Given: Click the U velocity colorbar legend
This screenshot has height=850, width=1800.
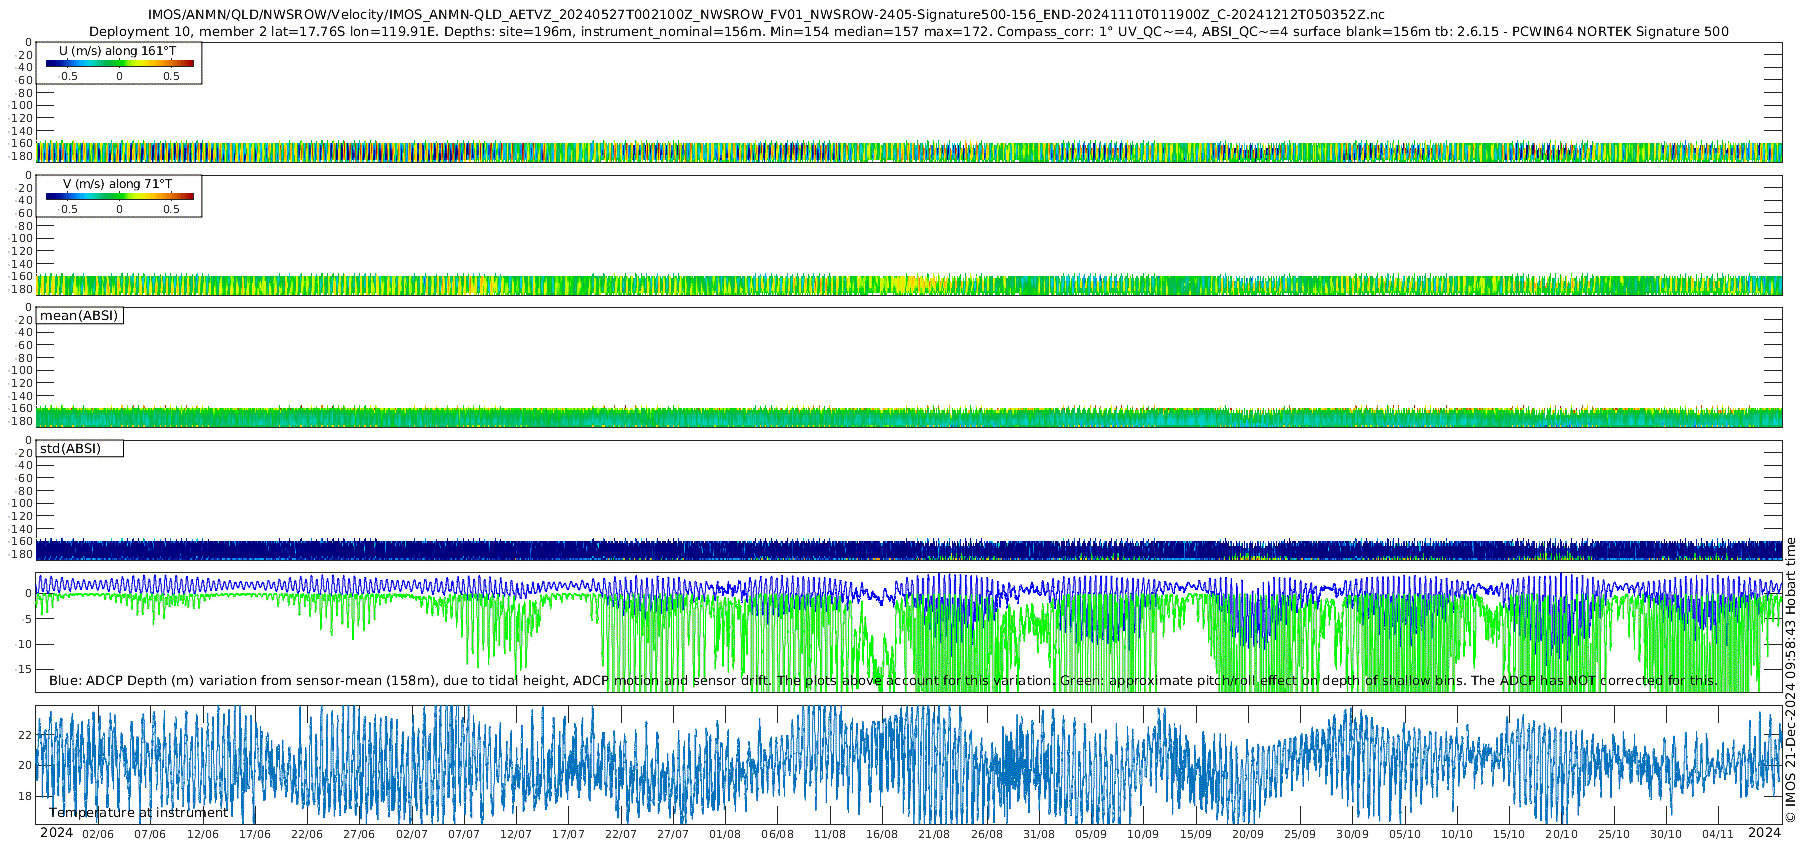Looking at the screenshot, I should coord(119,64).
